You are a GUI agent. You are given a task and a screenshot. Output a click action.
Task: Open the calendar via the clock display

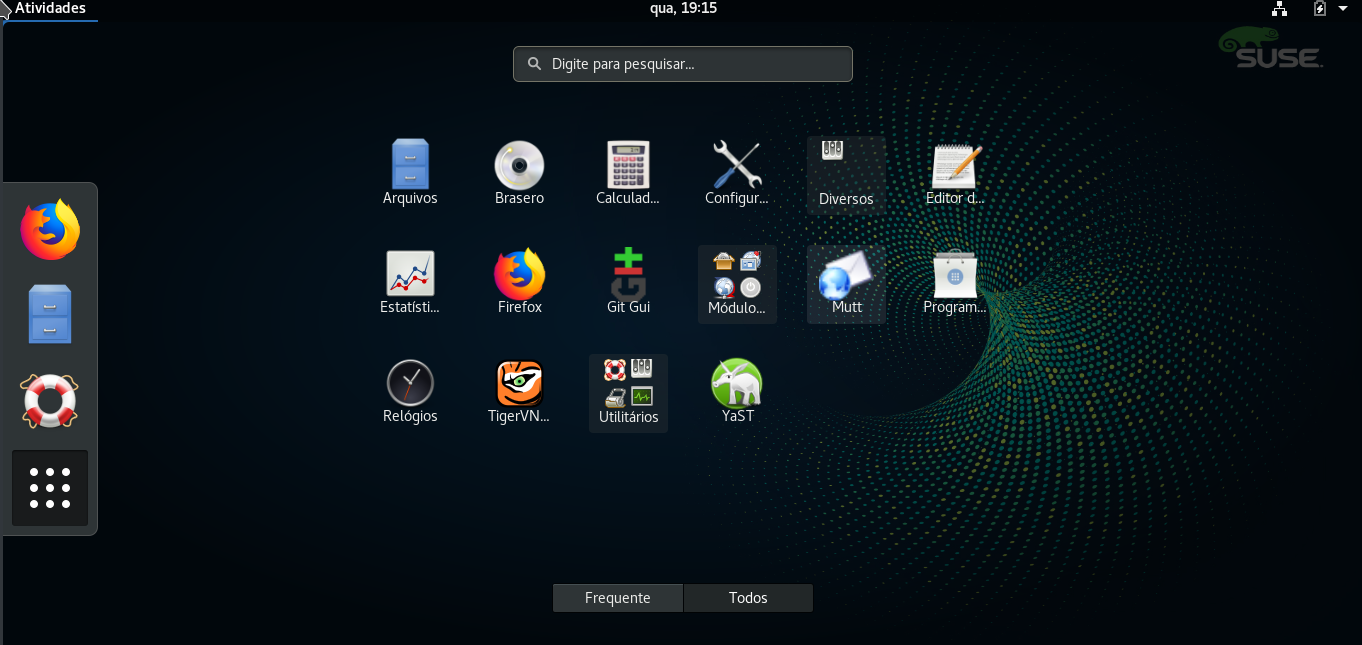click(x=684, y=9)
